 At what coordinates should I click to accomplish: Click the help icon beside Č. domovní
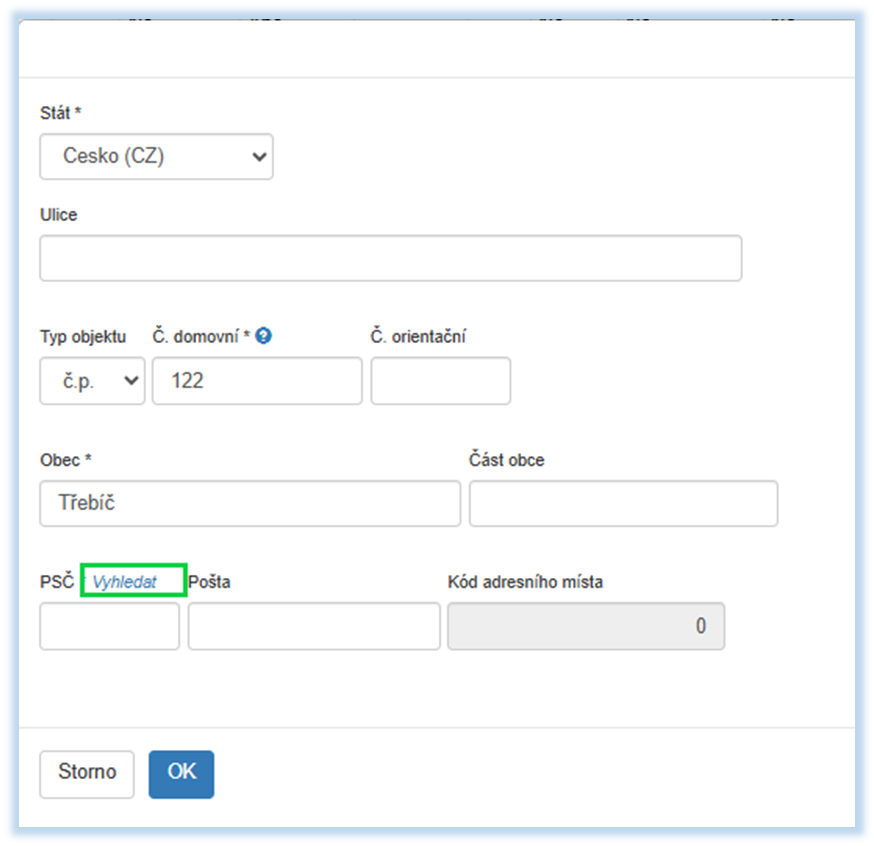point(264,336)
